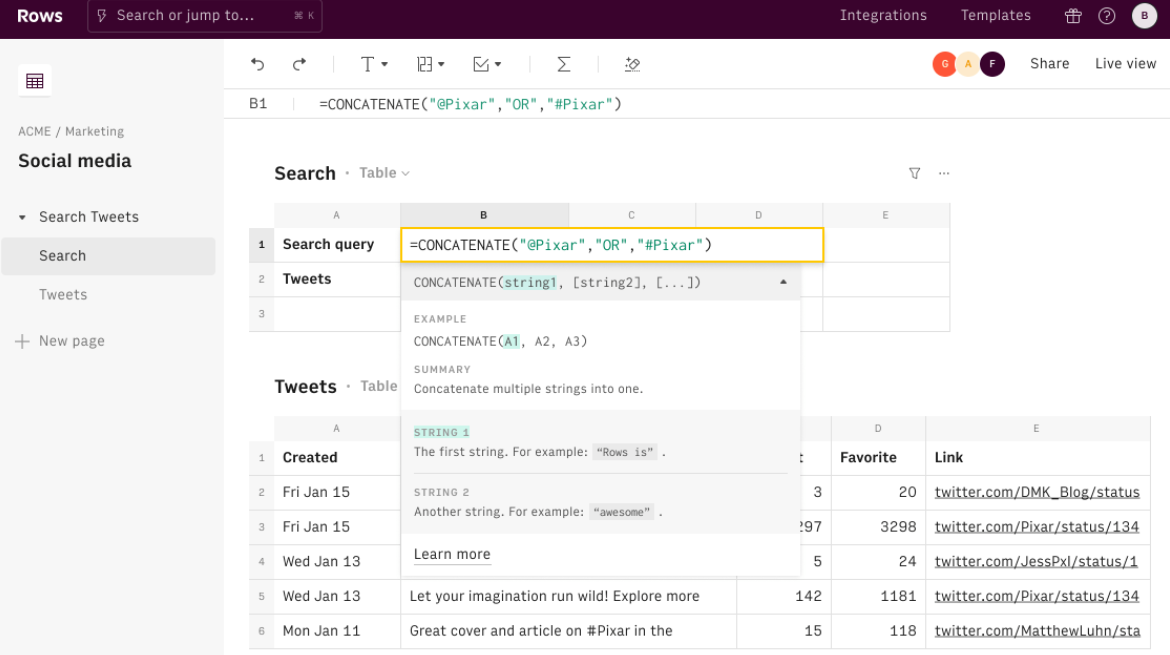Open the Search table three-dot menu
Viewport: 1170px width, 655px height.
point(943,173)
